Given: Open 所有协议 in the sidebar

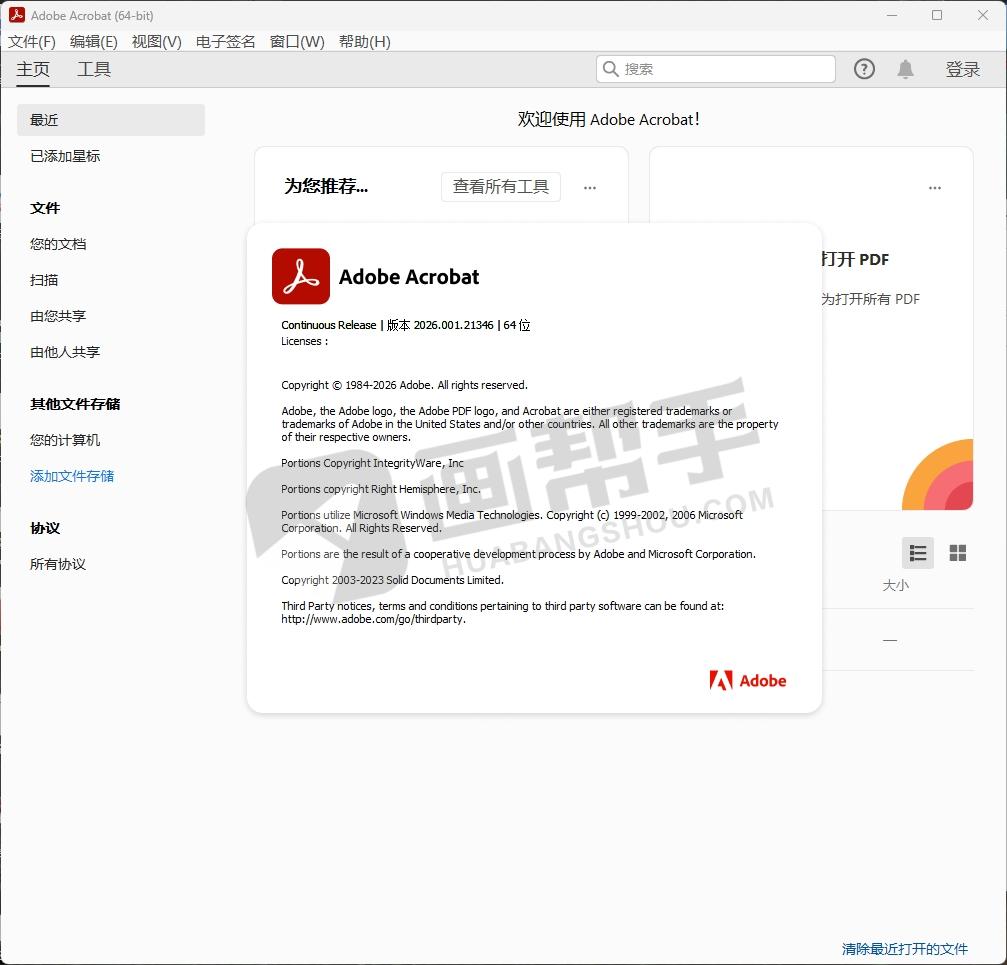Looking at the screenshot, I should click(58, 564).
